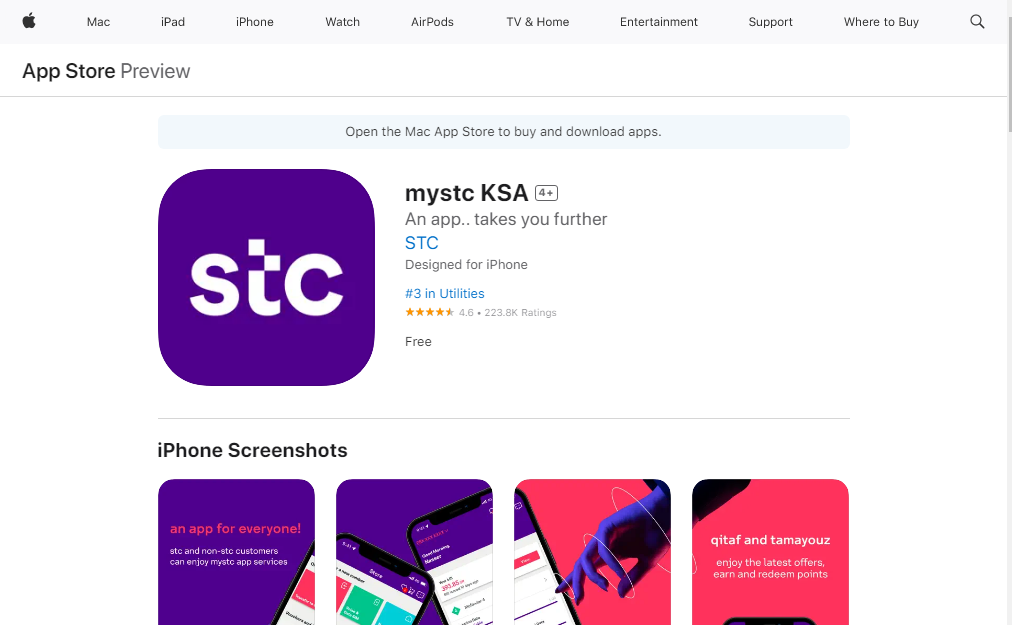This screenshot has width=1012, height=625.
Task: Select iPhone in the top navigation
Action: click(x=254, y=22)
